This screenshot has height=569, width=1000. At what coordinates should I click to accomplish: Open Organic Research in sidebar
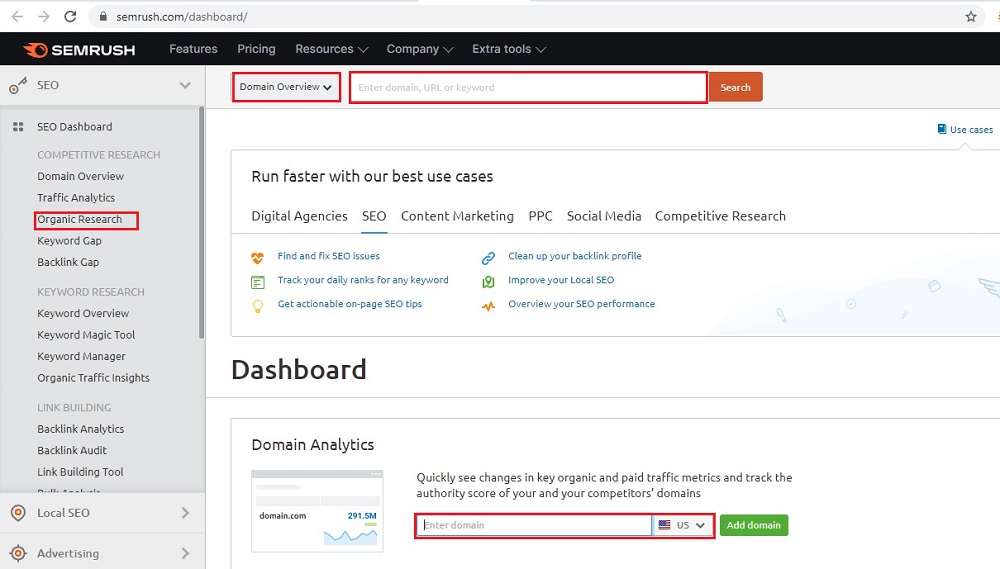pos(80,219)
